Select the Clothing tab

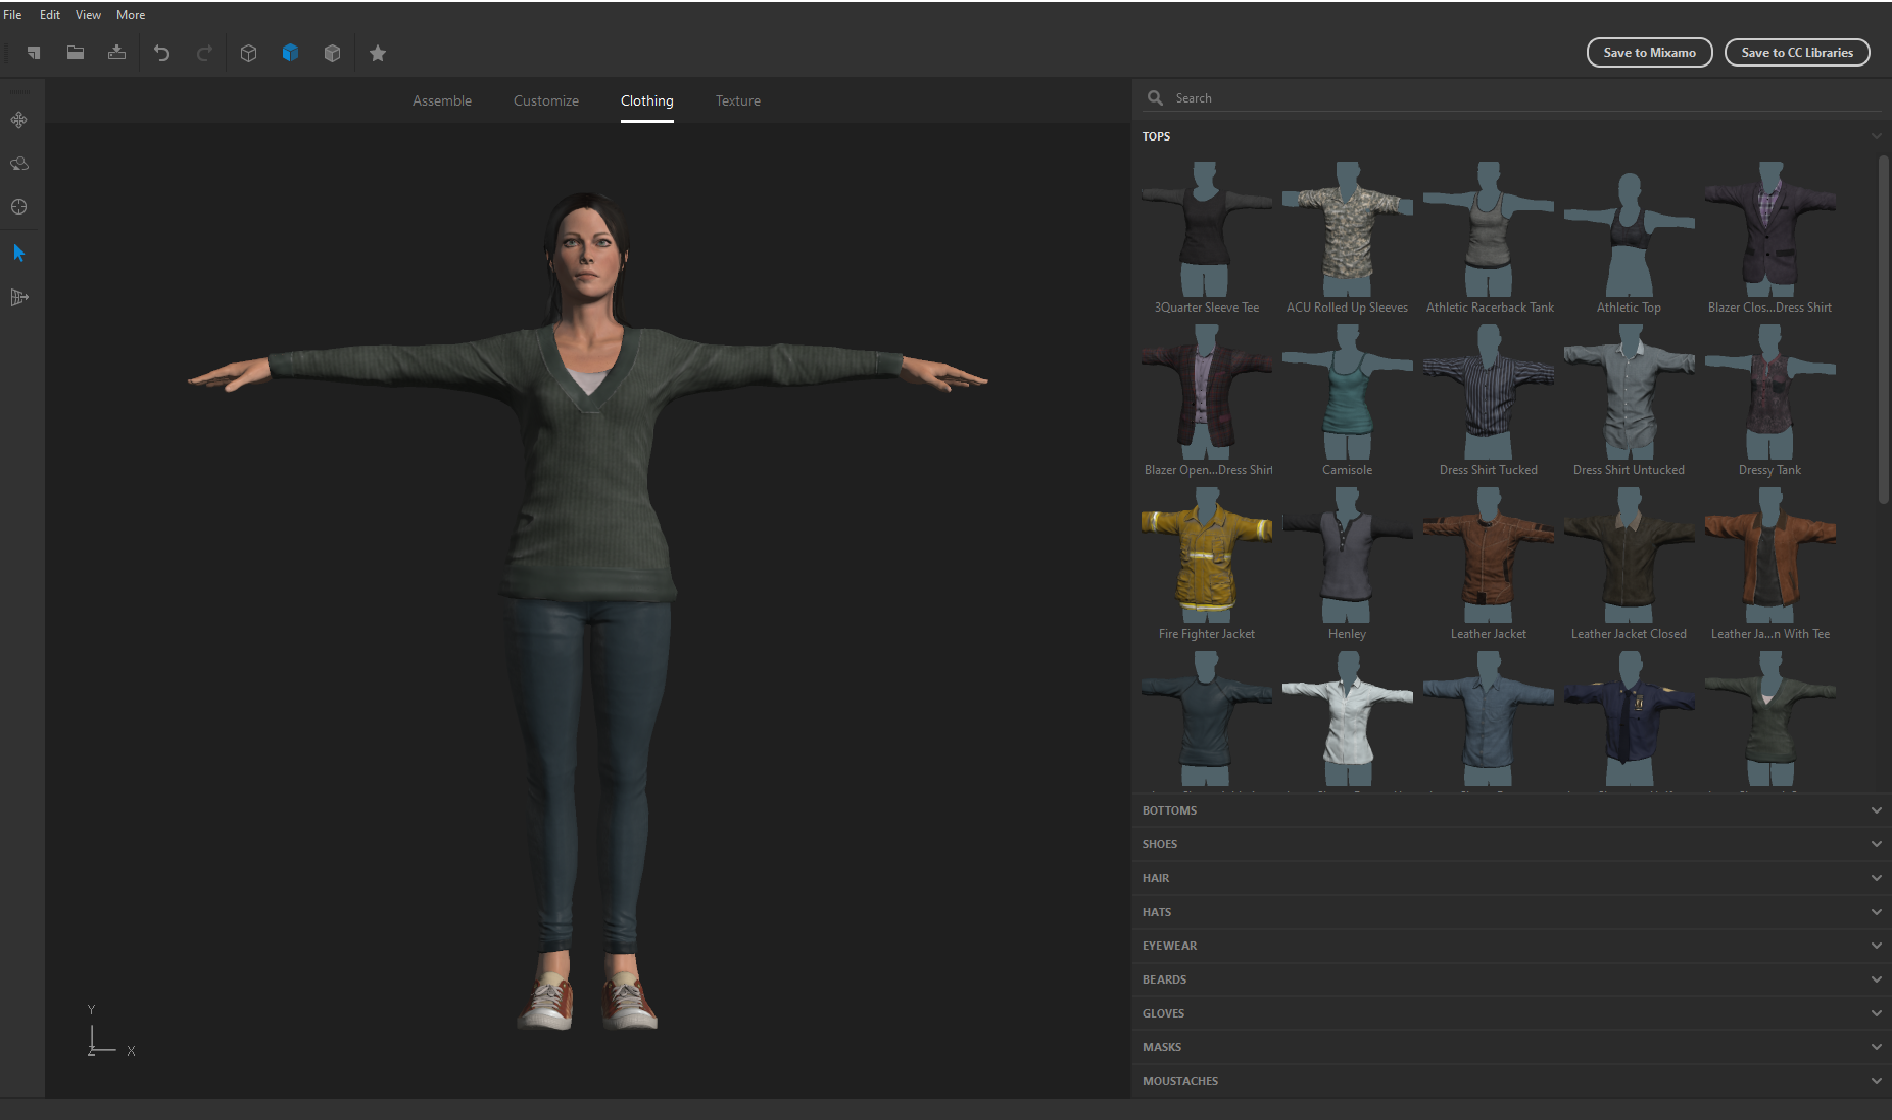coord(647,101)
